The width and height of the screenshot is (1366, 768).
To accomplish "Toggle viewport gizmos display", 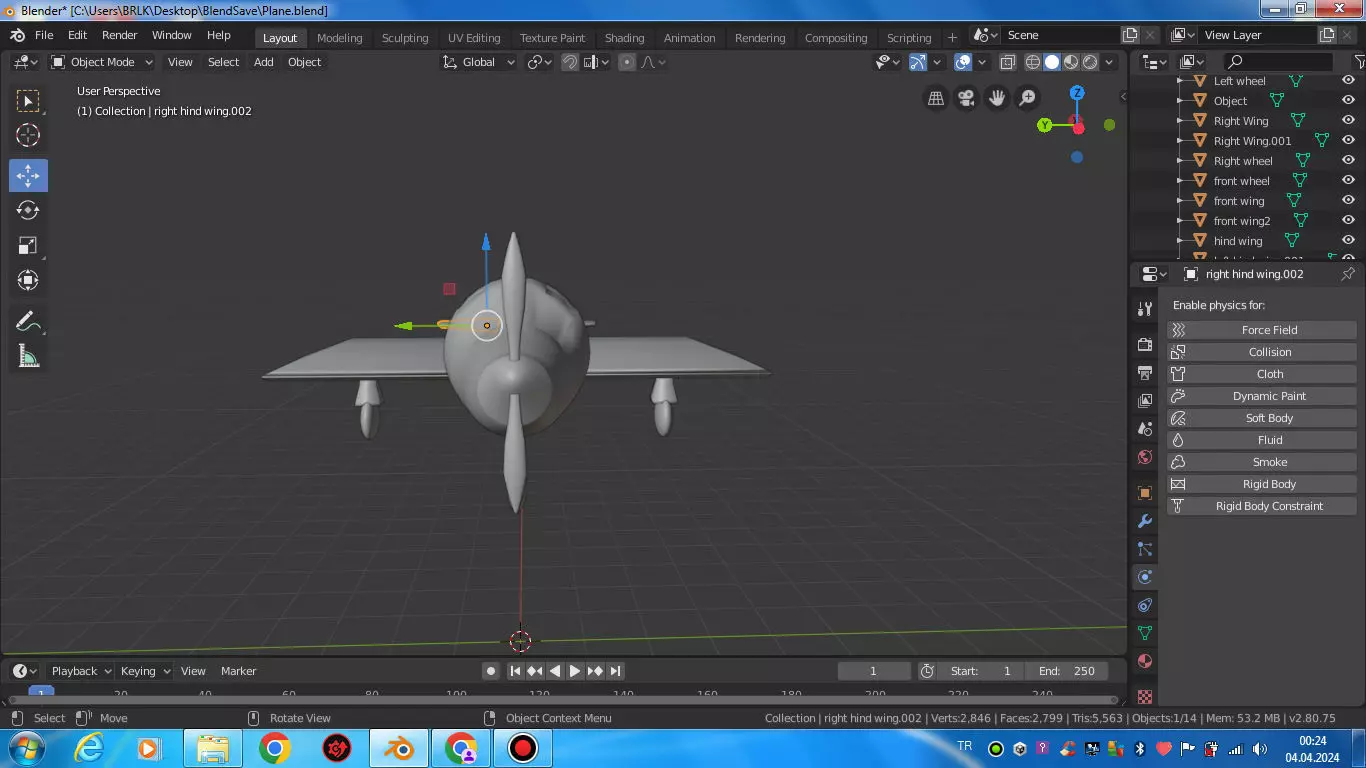I will click(918, 62).
